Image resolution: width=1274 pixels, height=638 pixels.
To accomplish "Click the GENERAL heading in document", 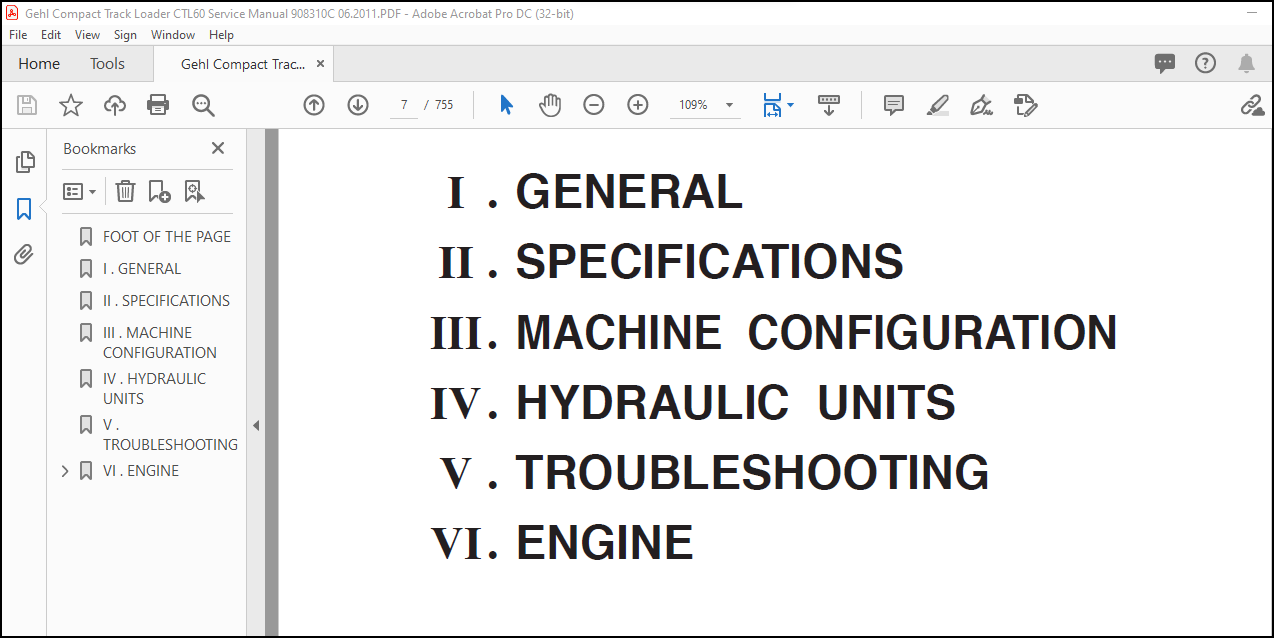I will (x=629, y=192).
